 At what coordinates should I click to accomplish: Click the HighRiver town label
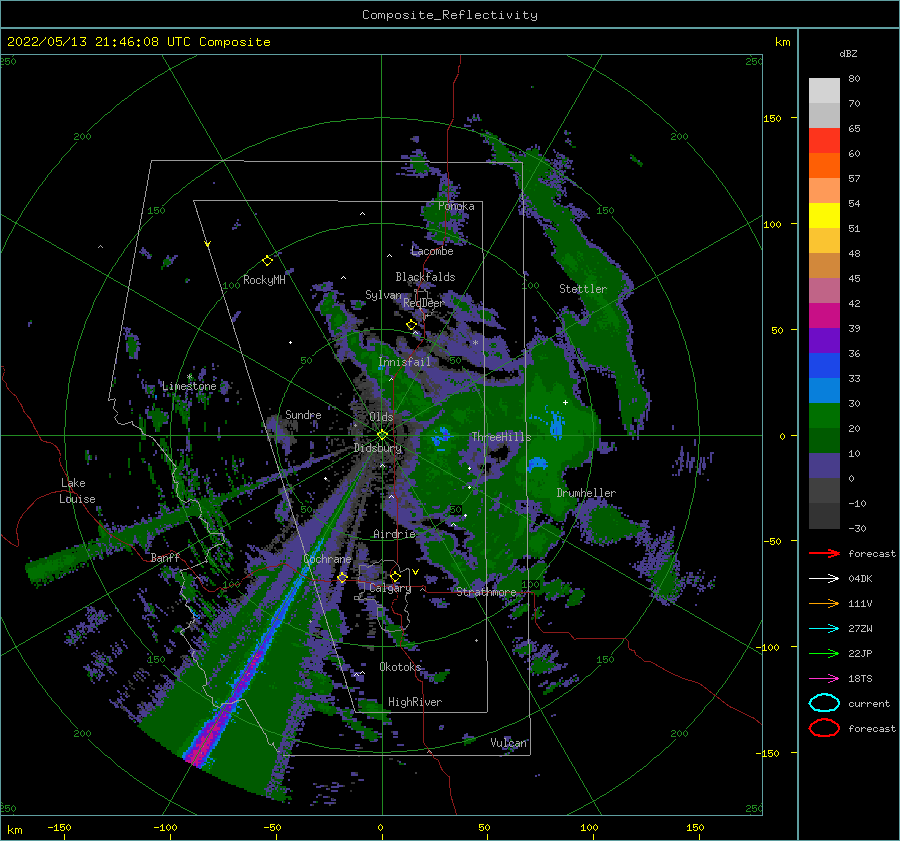(415, 702)
